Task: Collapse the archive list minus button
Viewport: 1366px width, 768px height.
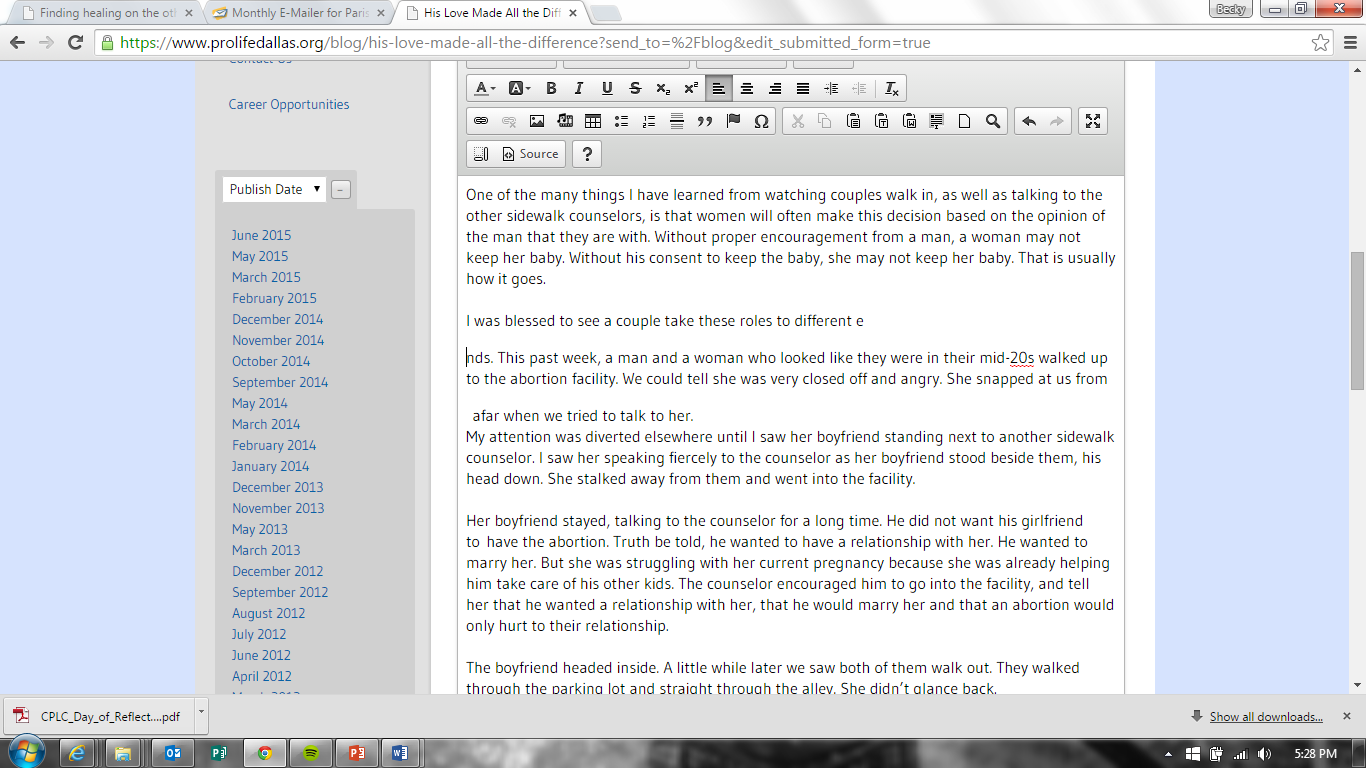Action: coord(341,190)
